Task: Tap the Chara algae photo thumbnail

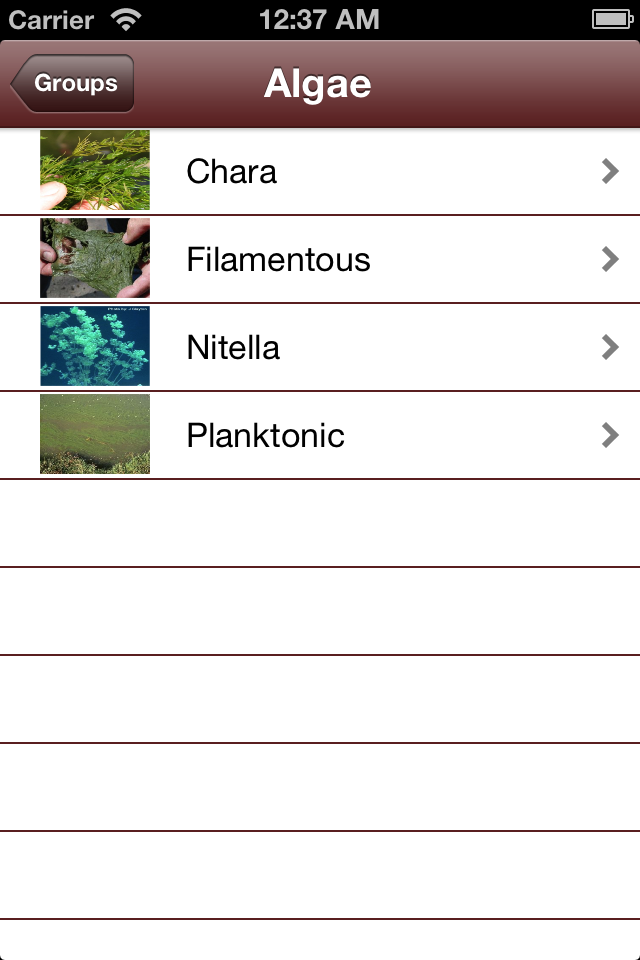Action: tap(95, 171)
